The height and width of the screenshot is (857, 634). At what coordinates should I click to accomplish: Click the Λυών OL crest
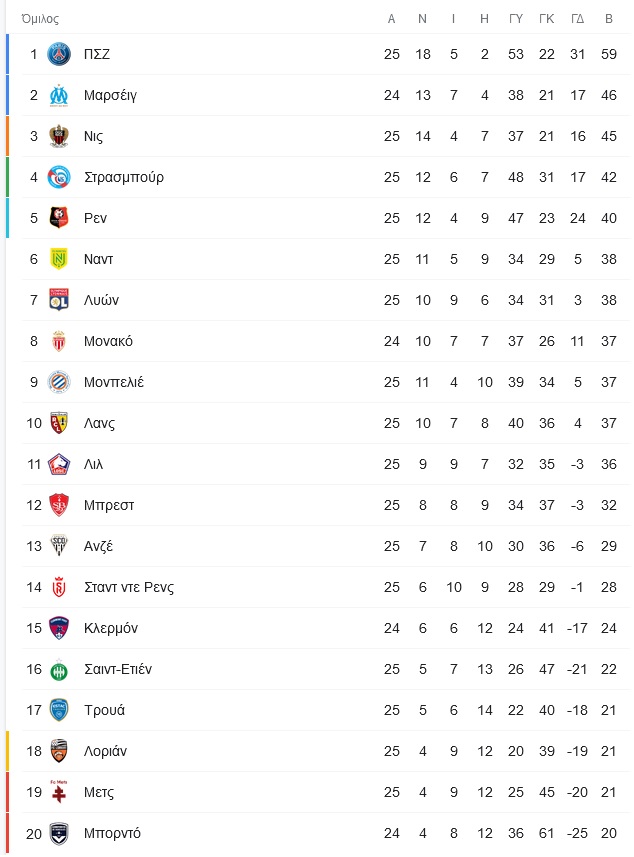[58, 300]
